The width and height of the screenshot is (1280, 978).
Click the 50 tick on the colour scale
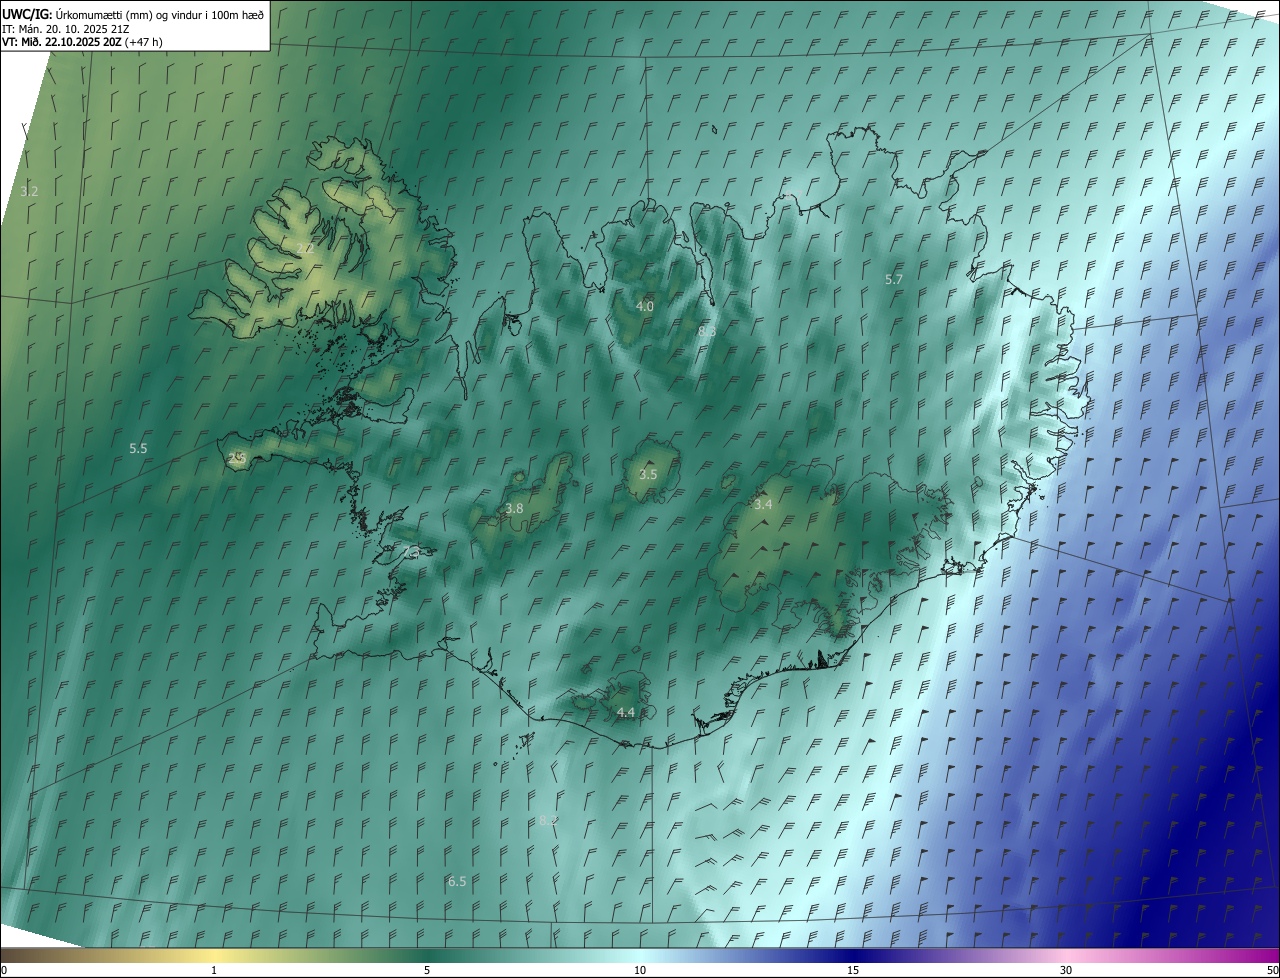click(x=1272, y=970)
